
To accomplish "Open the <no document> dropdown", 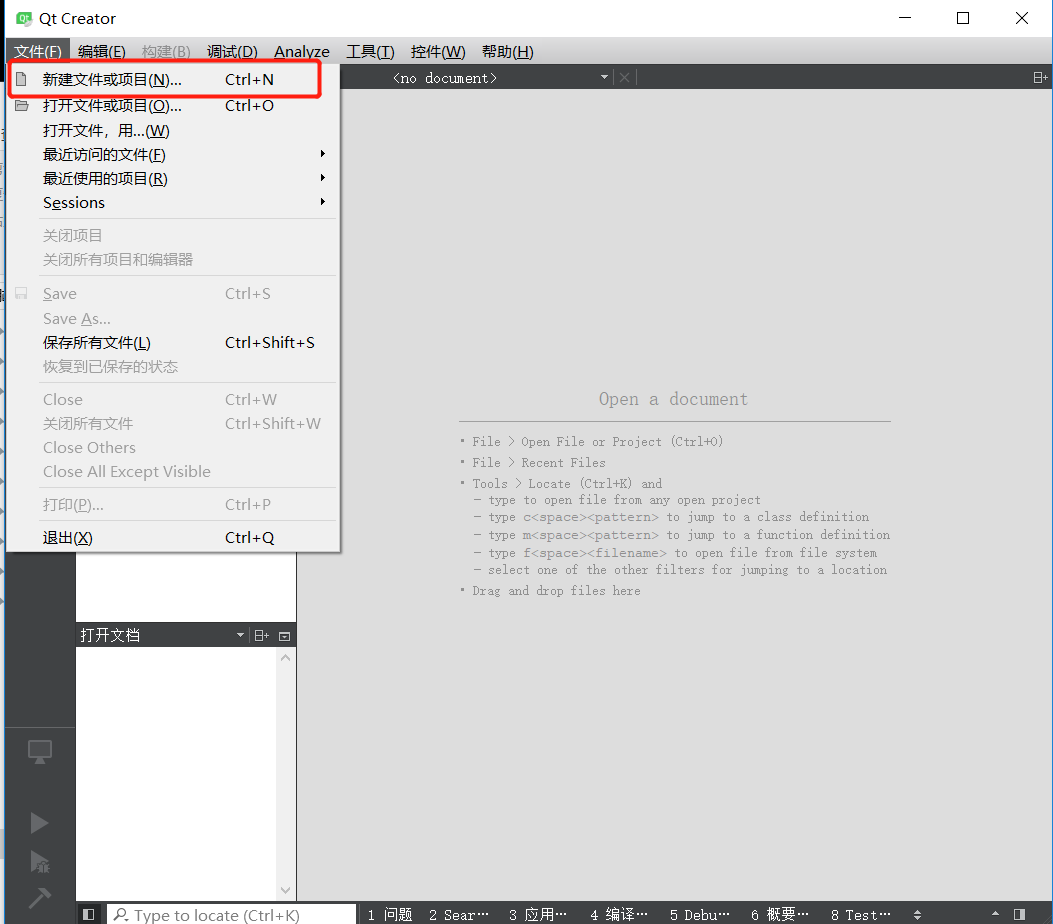I will (604, 77).
